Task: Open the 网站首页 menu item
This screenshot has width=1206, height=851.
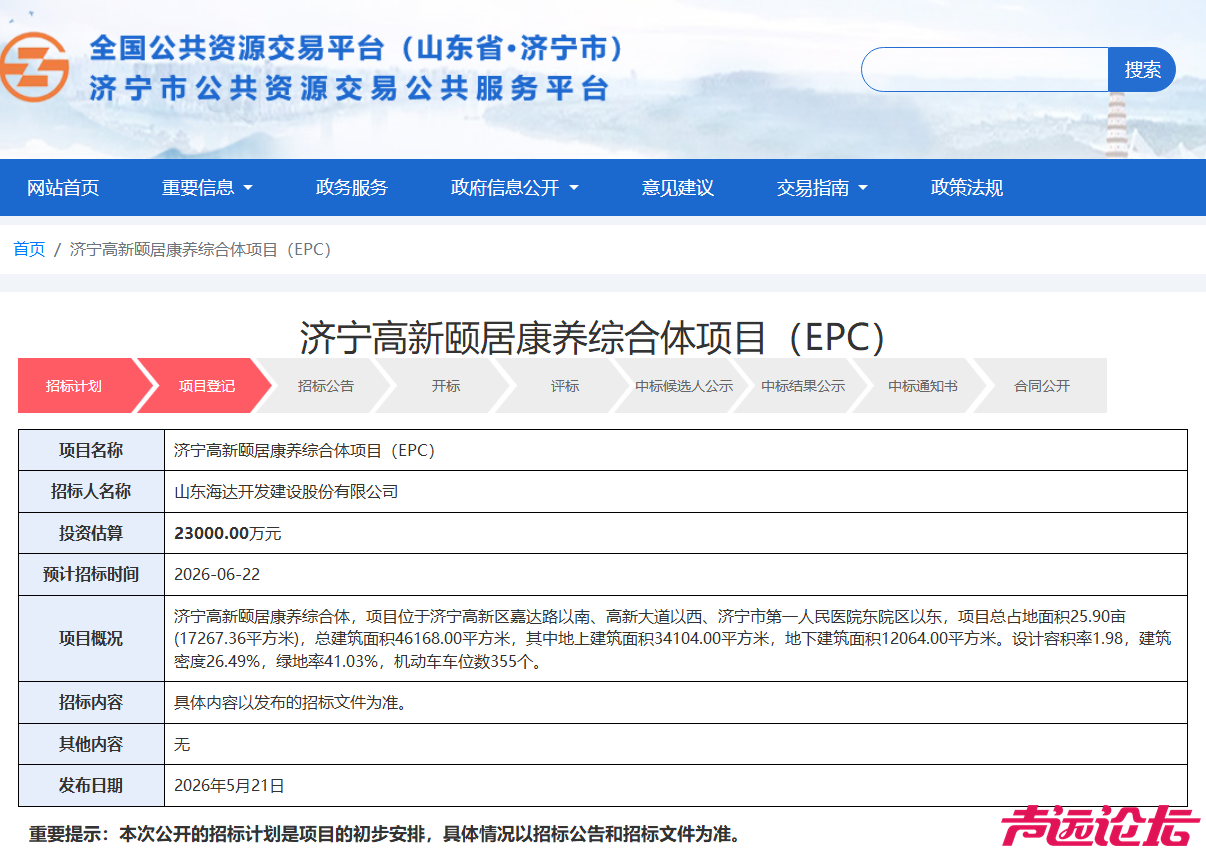Action: pyautogui.click(x=63, y=187)
